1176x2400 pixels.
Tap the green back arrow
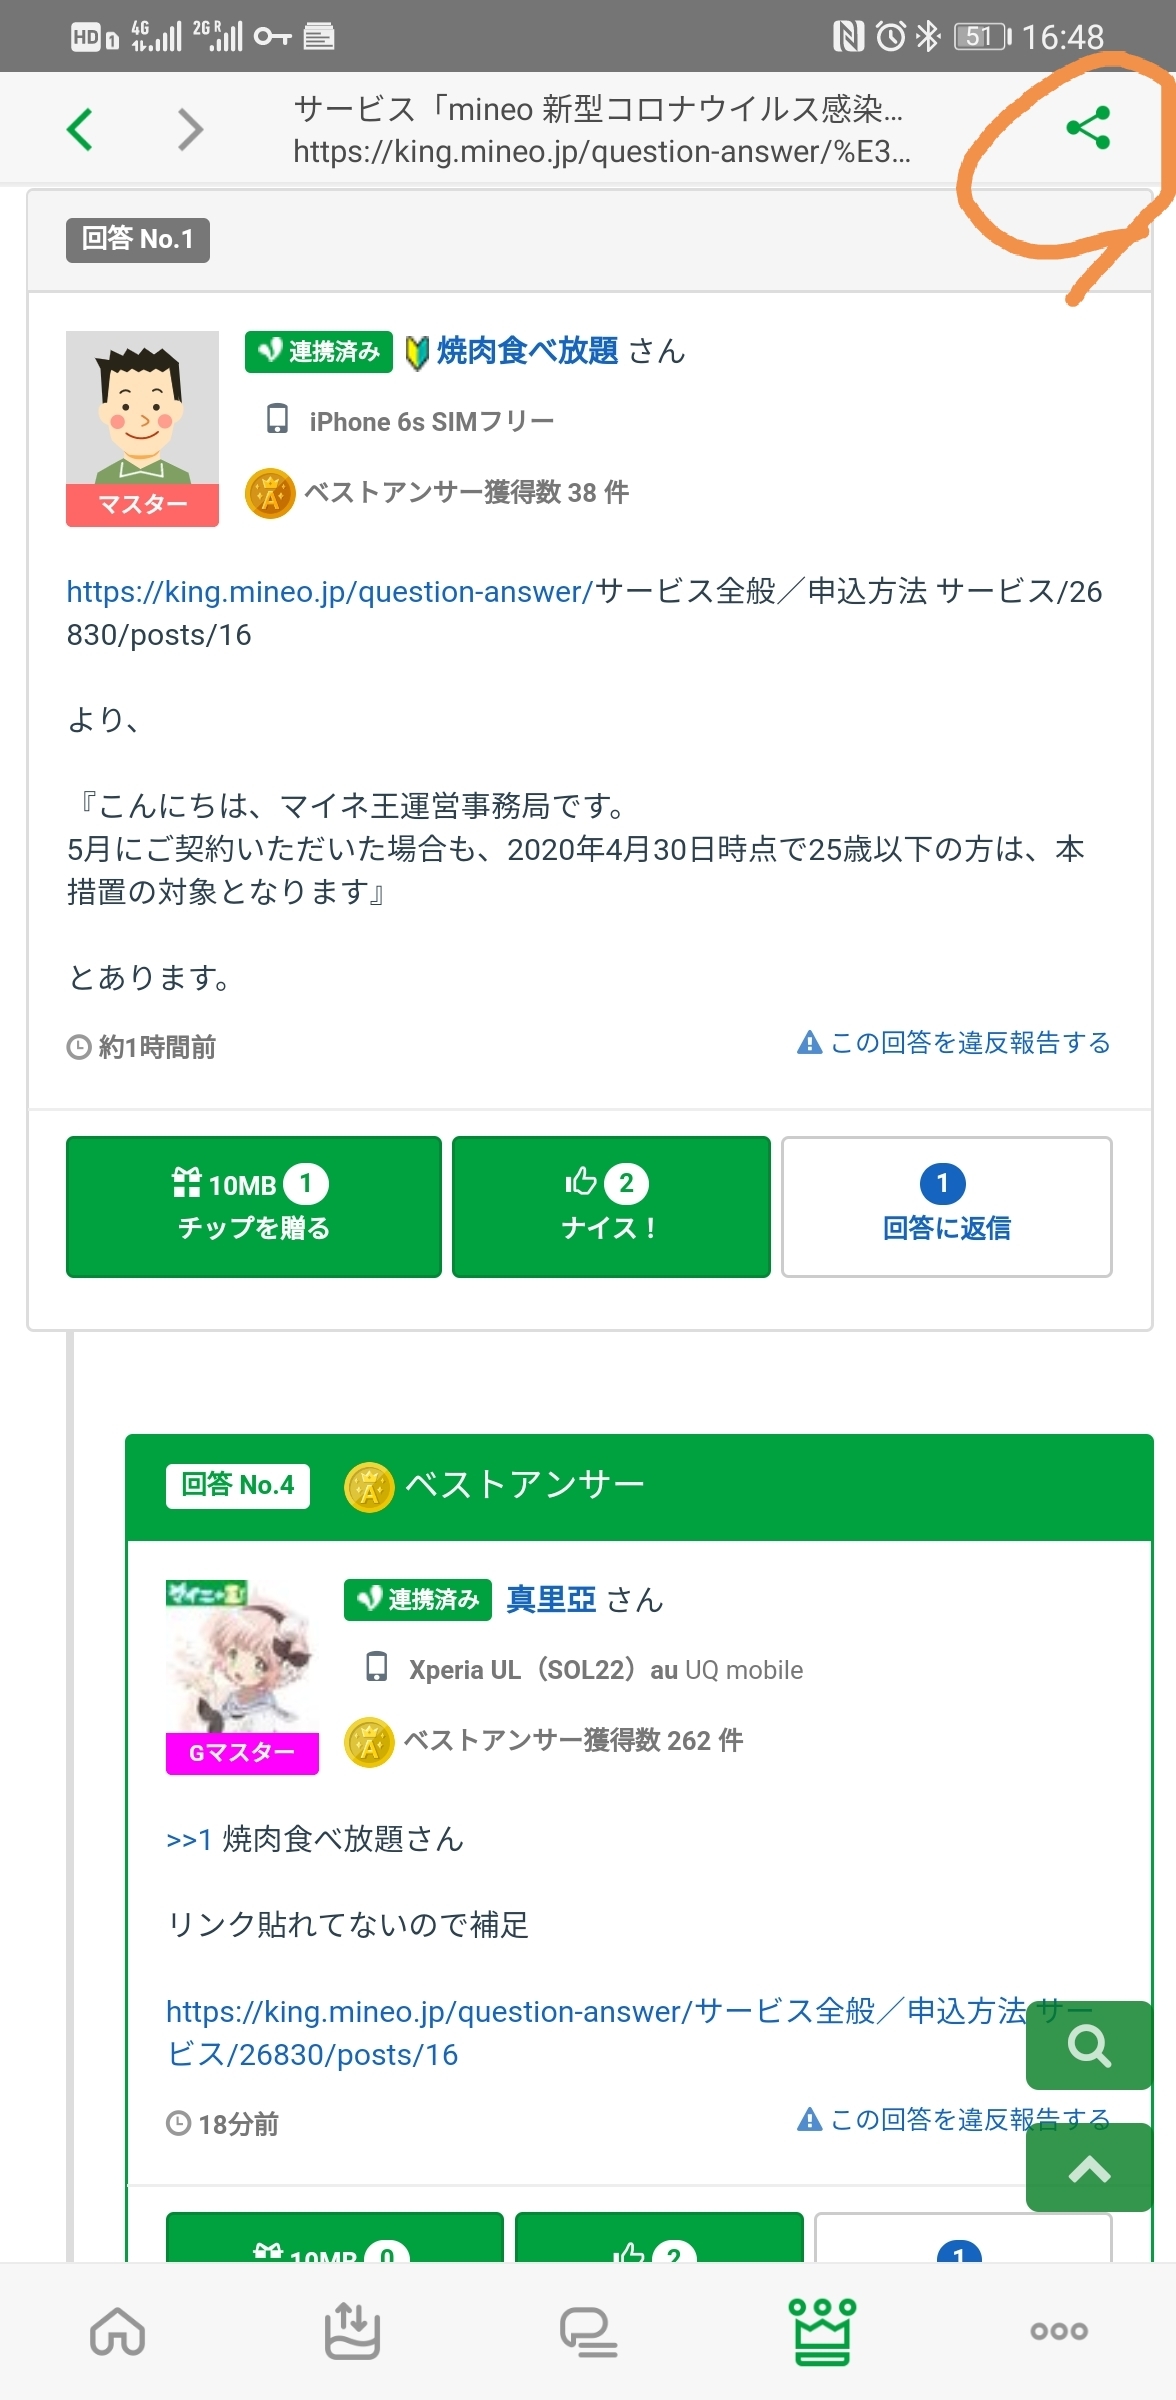(x=80, y=129)
